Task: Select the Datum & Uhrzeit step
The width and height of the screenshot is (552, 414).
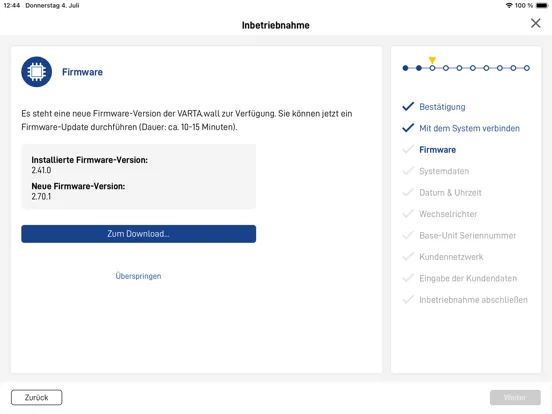Action: point(450,193)
